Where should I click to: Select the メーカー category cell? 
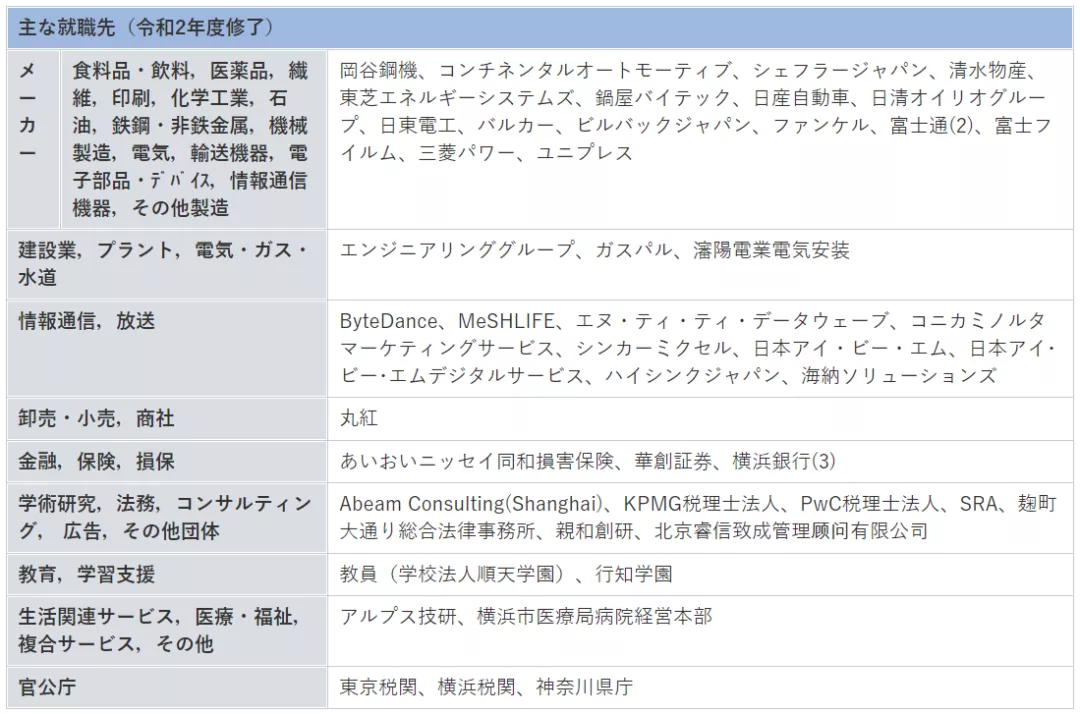(34, 139)
